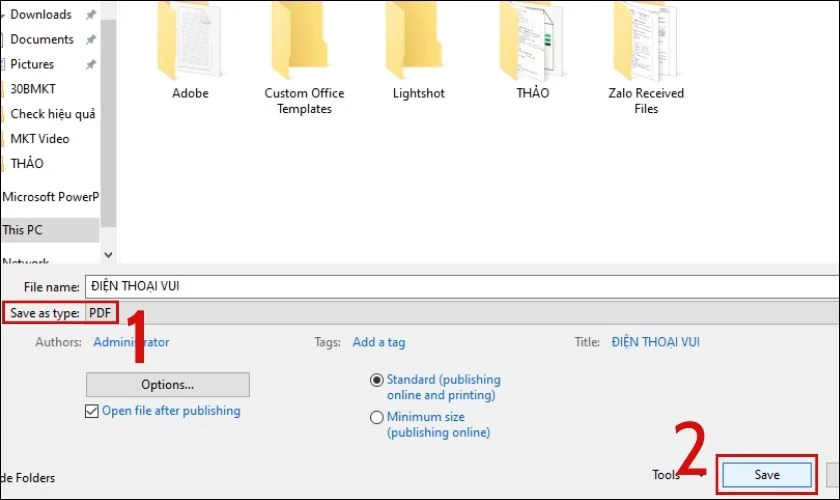Click the Options... button
The height and width of the screenshot is (500, 840).
168,385
